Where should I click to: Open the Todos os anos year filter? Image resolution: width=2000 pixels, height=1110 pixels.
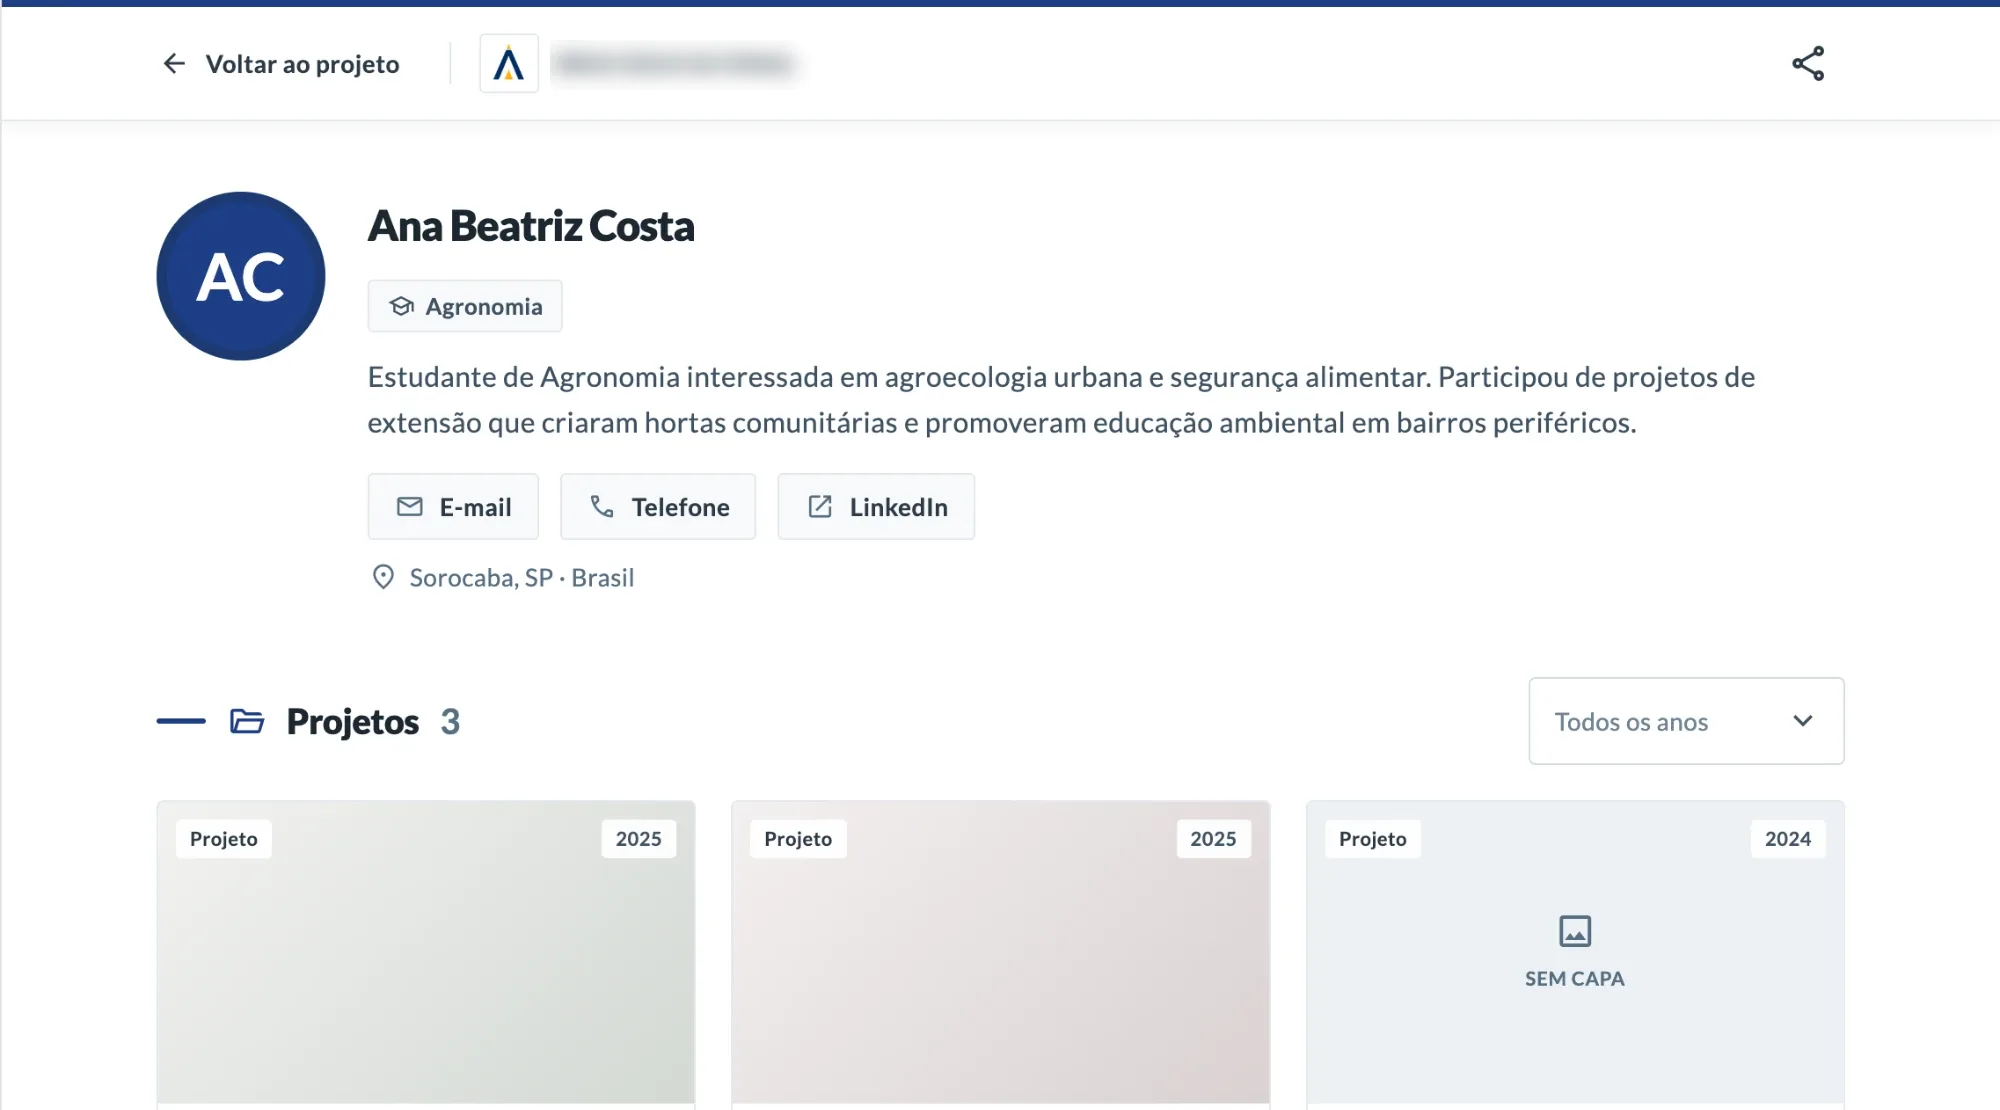pyautogui.click(x=1686, y=721)
